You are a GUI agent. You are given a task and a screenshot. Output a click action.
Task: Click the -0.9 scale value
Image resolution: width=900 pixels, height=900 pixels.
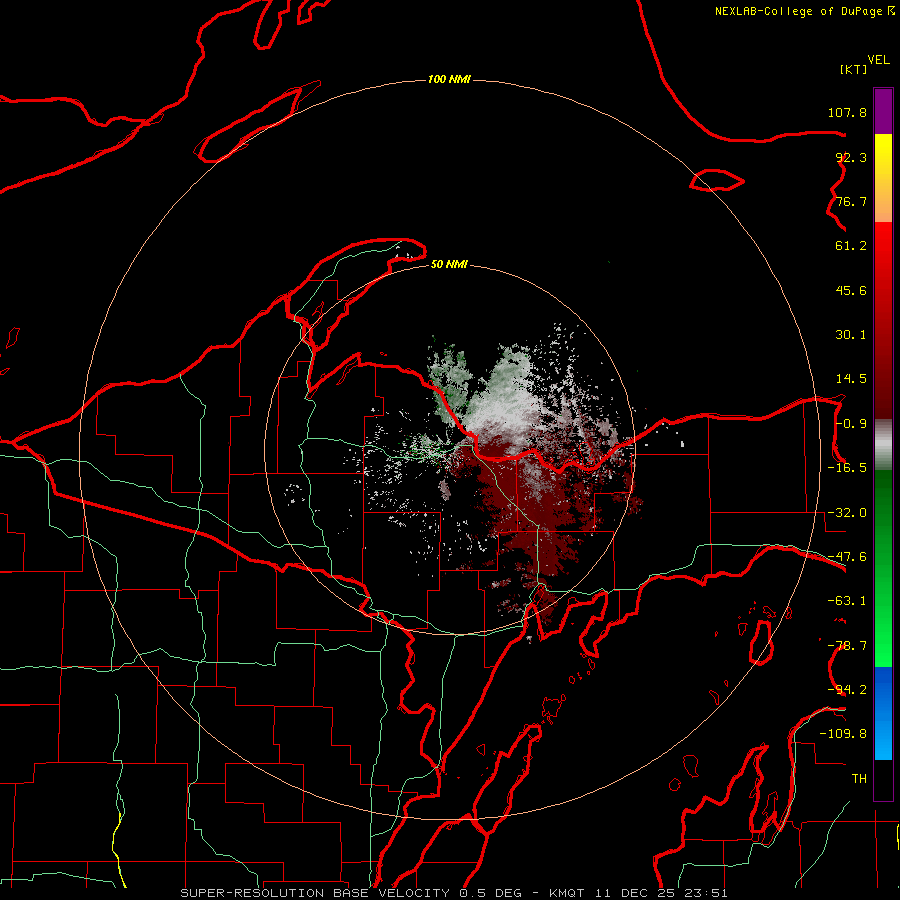(x=851, y=424)
